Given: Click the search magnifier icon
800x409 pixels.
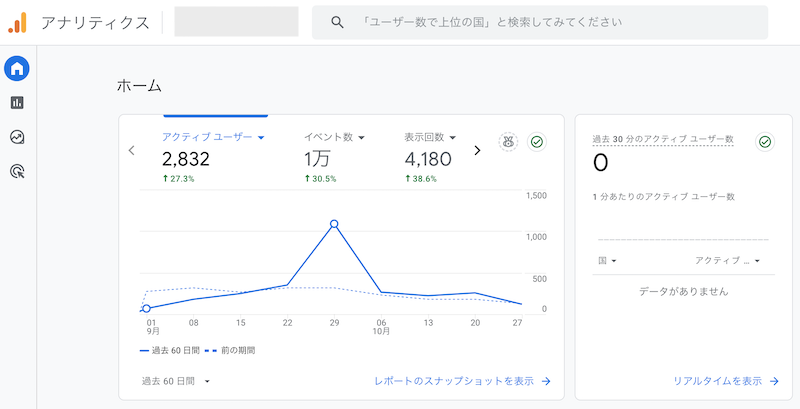Looking at the screenshot, I should click(337, 22).
